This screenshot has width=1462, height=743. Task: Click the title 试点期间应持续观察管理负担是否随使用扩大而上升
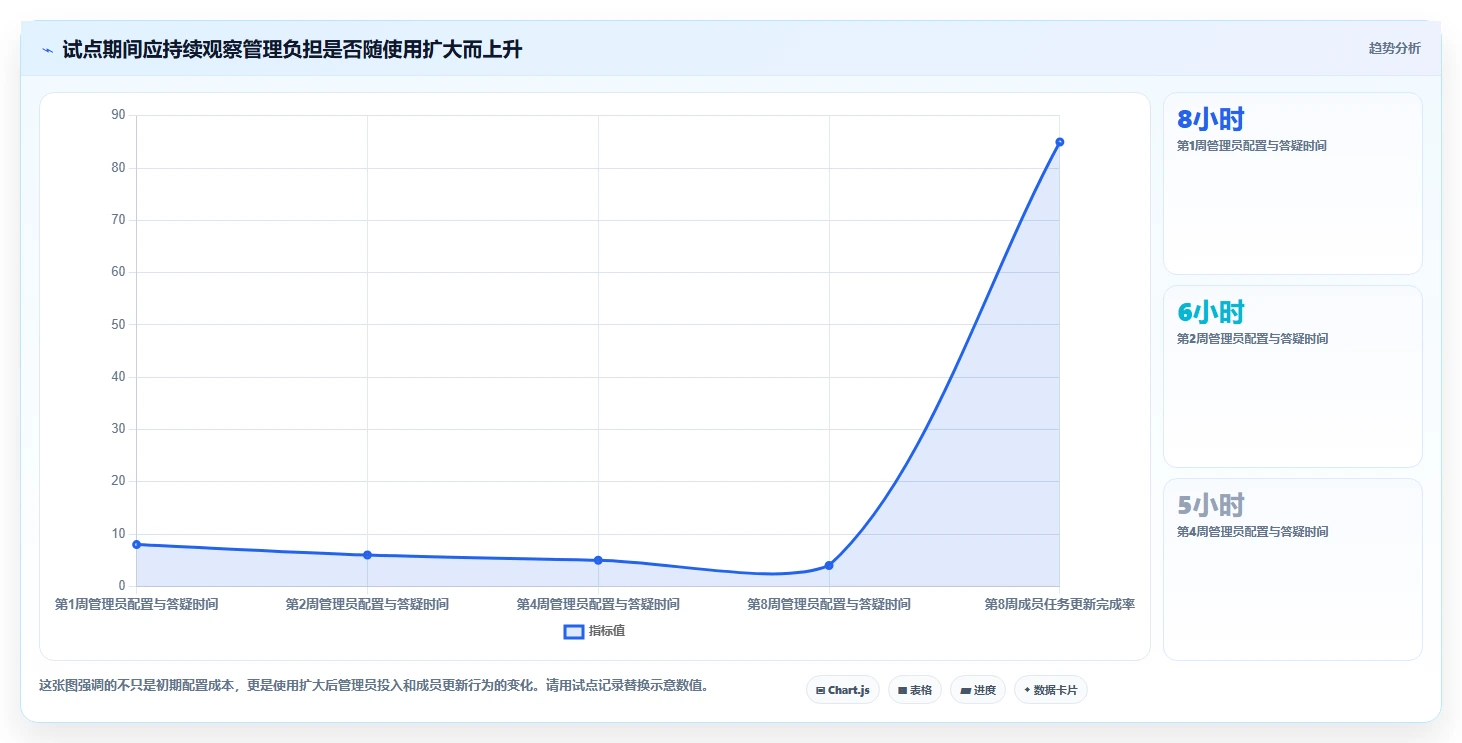coord(292,49)
